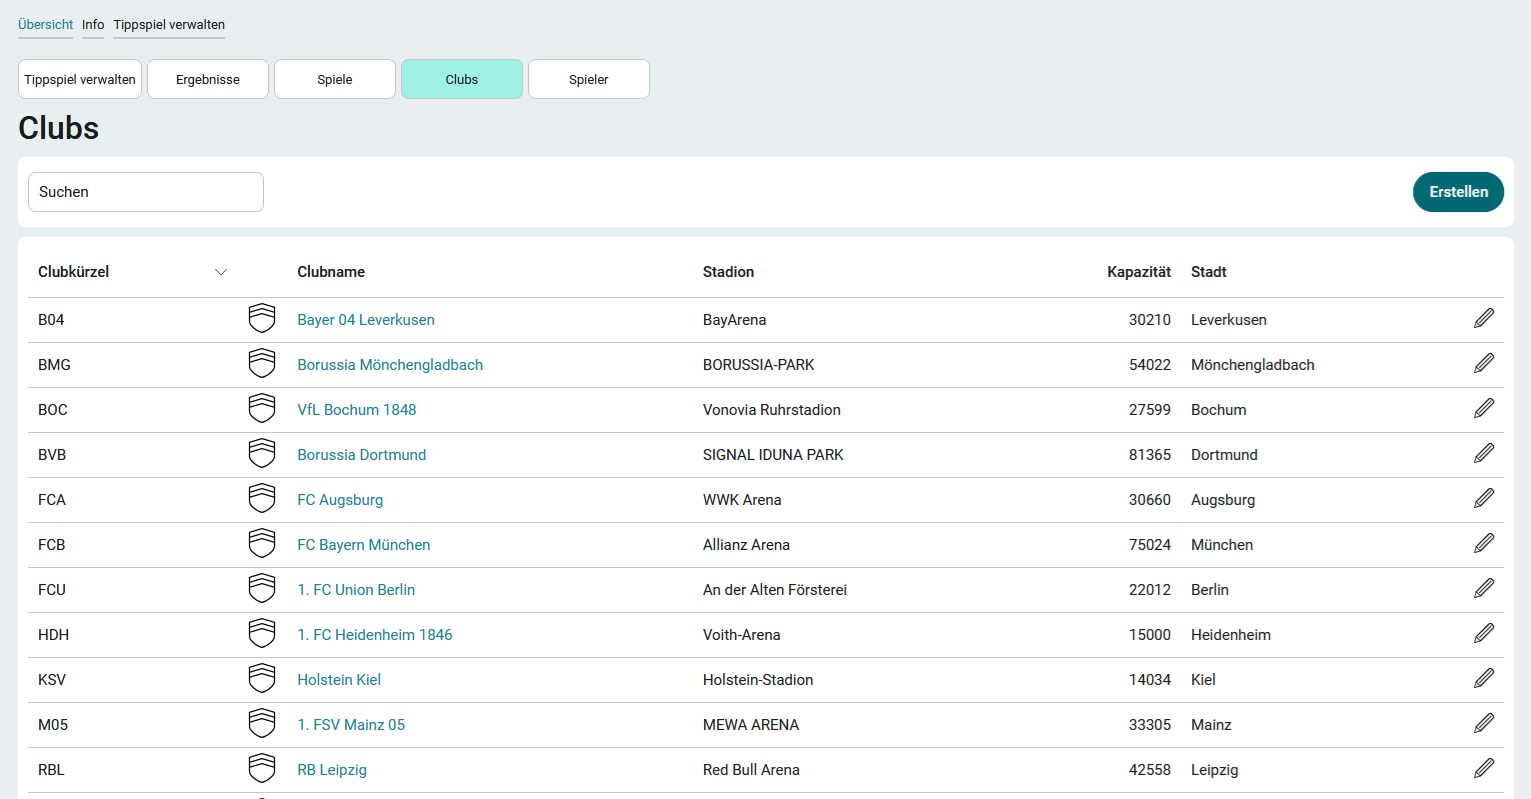Viewport: 1531px width, 799px height.
Task: Open Tippspiel verwalten in the top navigation
Action: pyautogui.click(x=169, y=24)
